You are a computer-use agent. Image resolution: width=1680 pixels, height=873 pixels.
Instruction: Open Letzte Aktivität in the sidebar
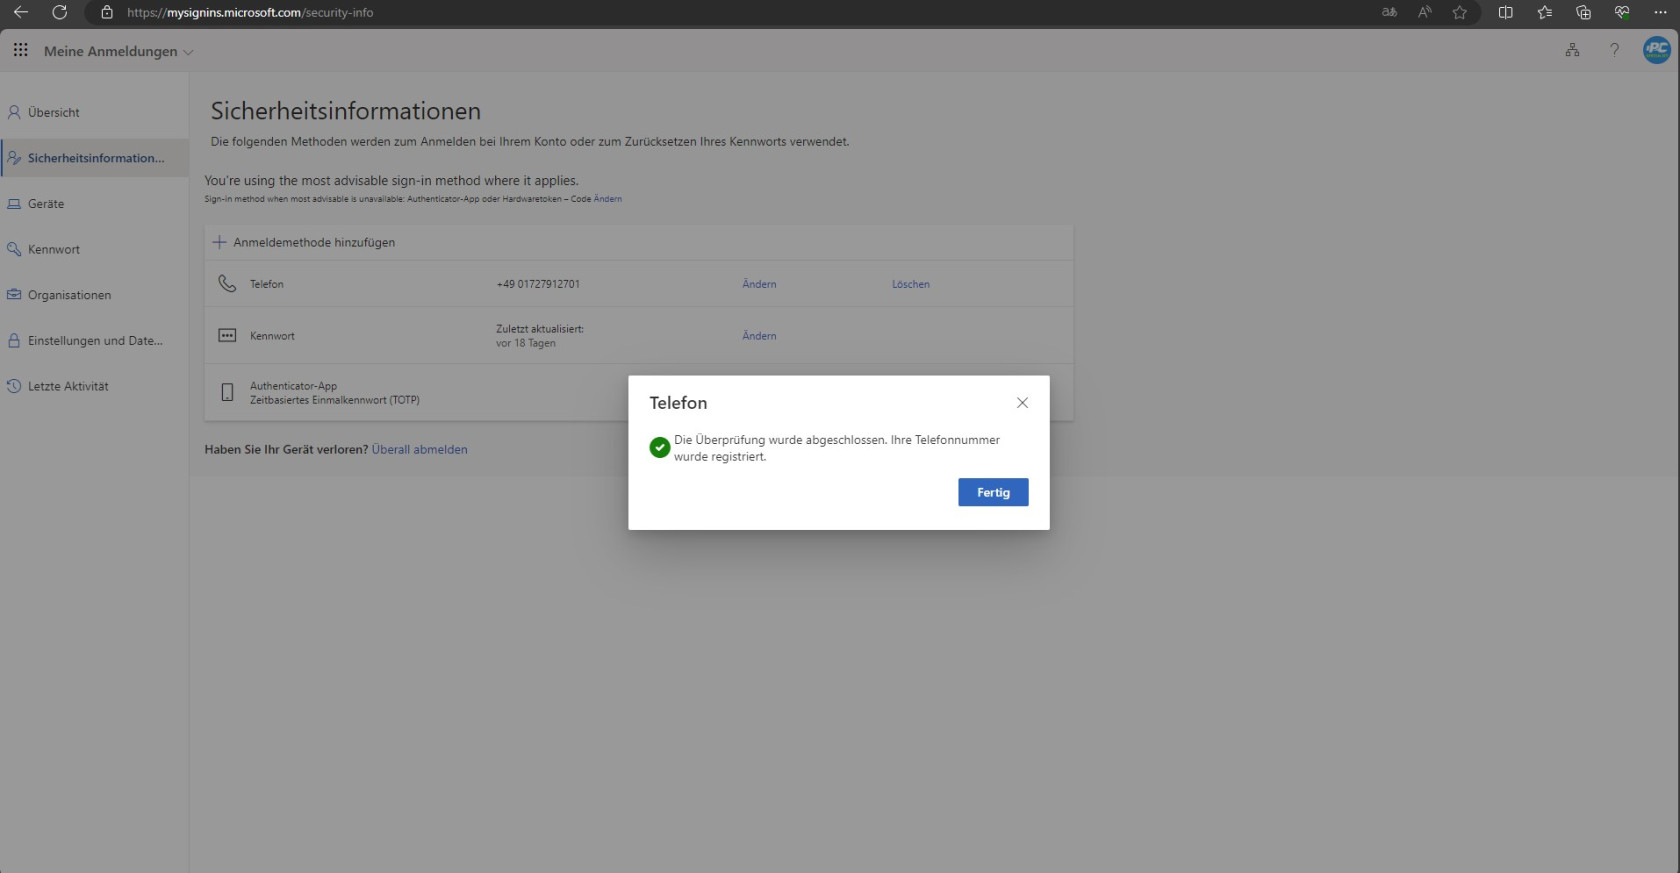[x=68, y=386]
